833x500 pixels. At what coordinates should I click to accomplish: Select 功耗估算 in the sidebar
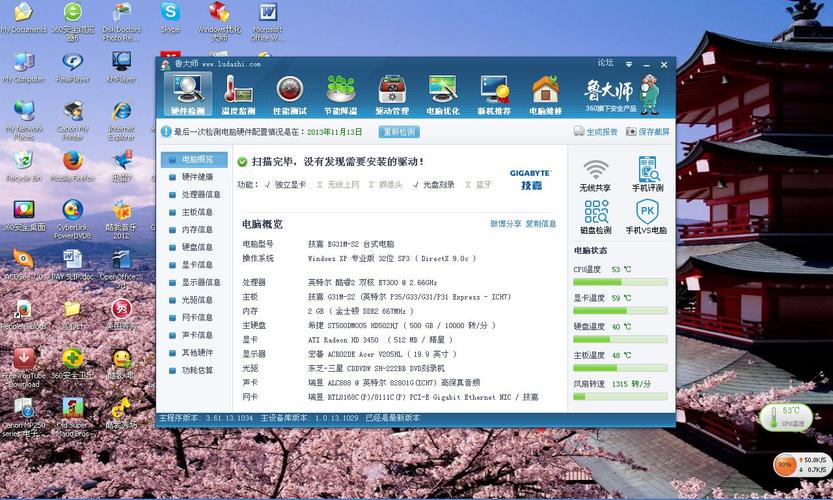click(194, 370)
